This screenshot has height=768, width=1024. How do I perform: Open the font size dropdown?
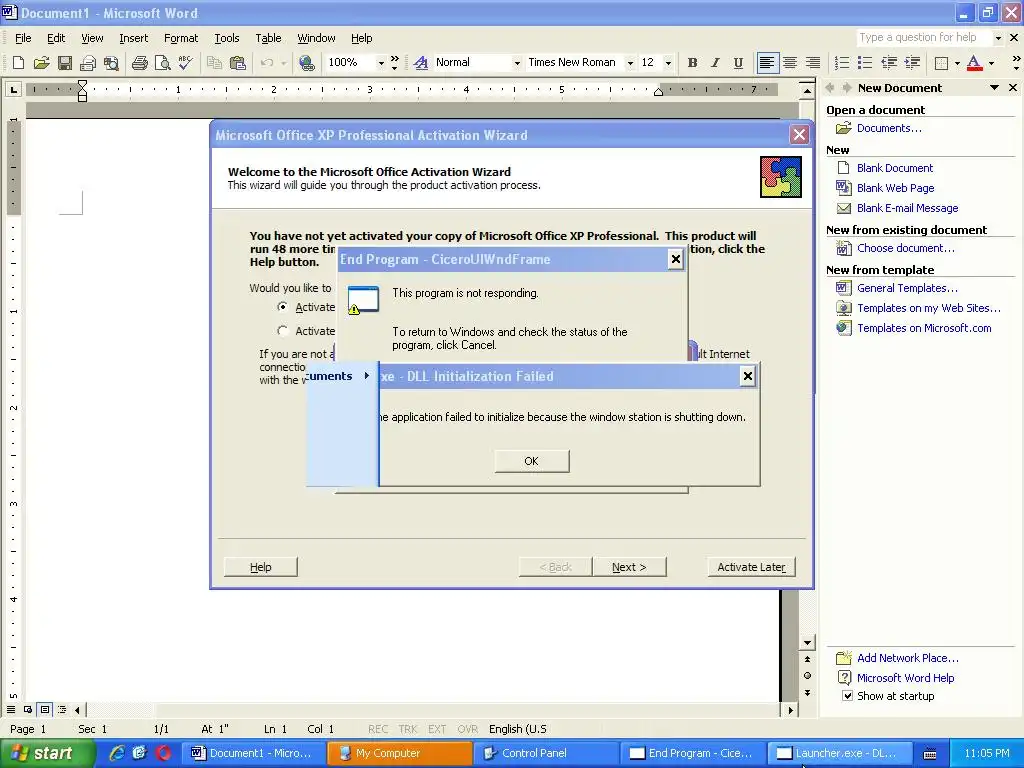[668, 63]
